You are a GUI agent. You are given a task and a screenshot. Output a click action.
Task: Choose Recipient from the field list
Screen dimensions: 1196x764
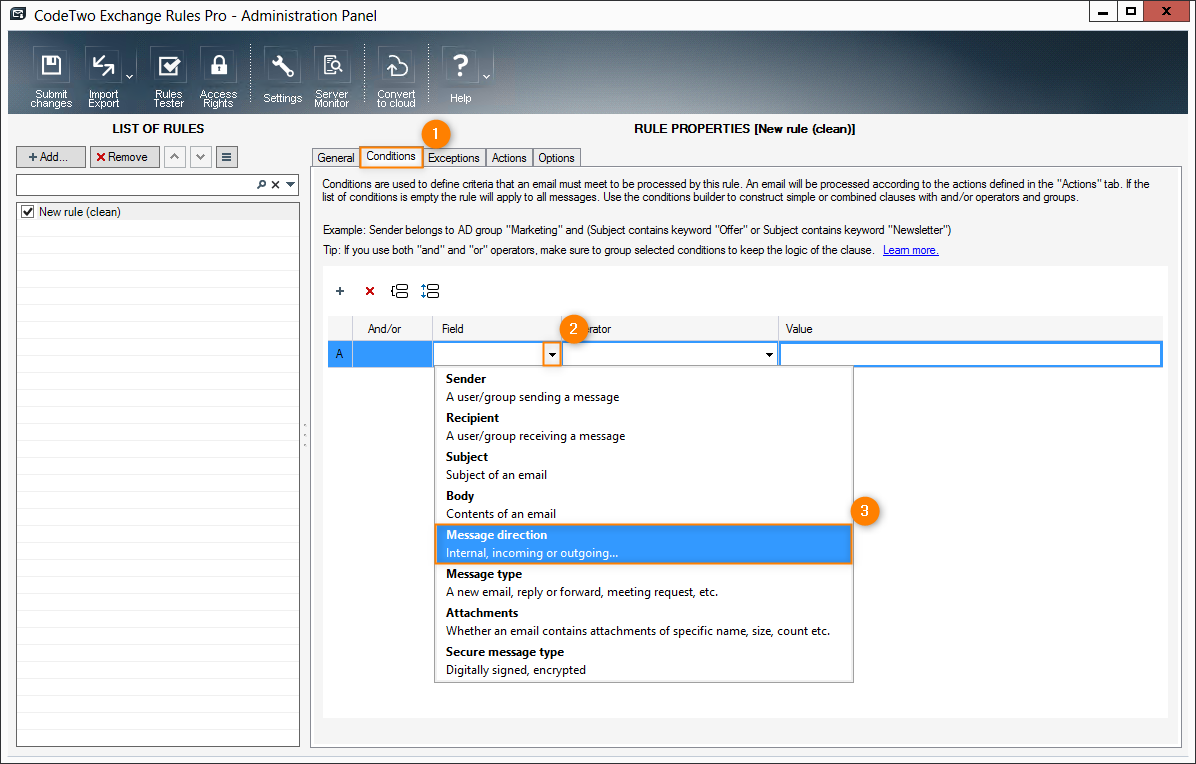coord(643,427)
